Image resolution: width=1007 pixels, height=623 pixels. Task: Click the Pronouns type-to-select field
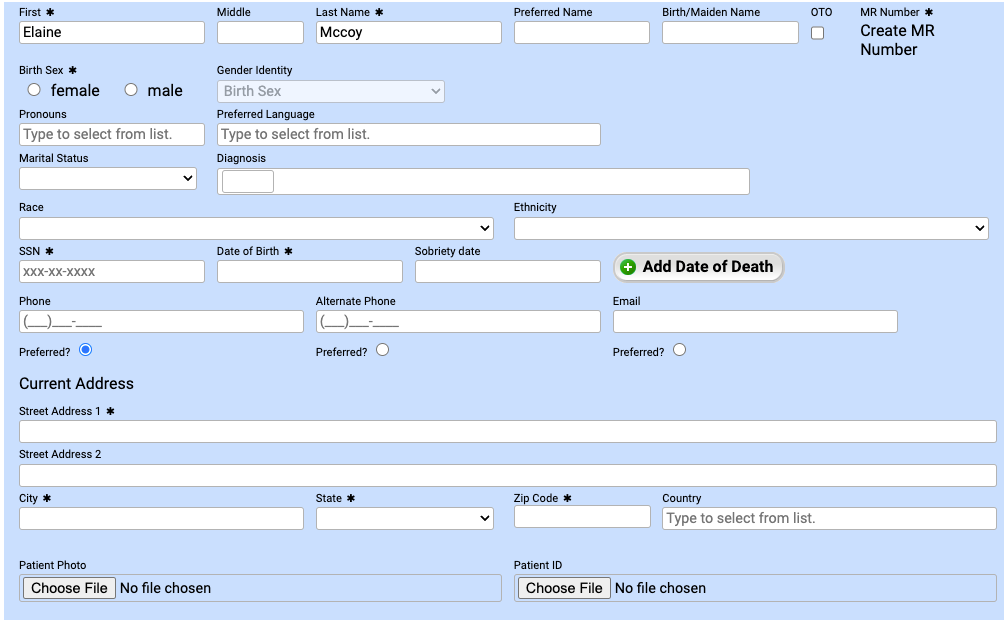(111, 134)
